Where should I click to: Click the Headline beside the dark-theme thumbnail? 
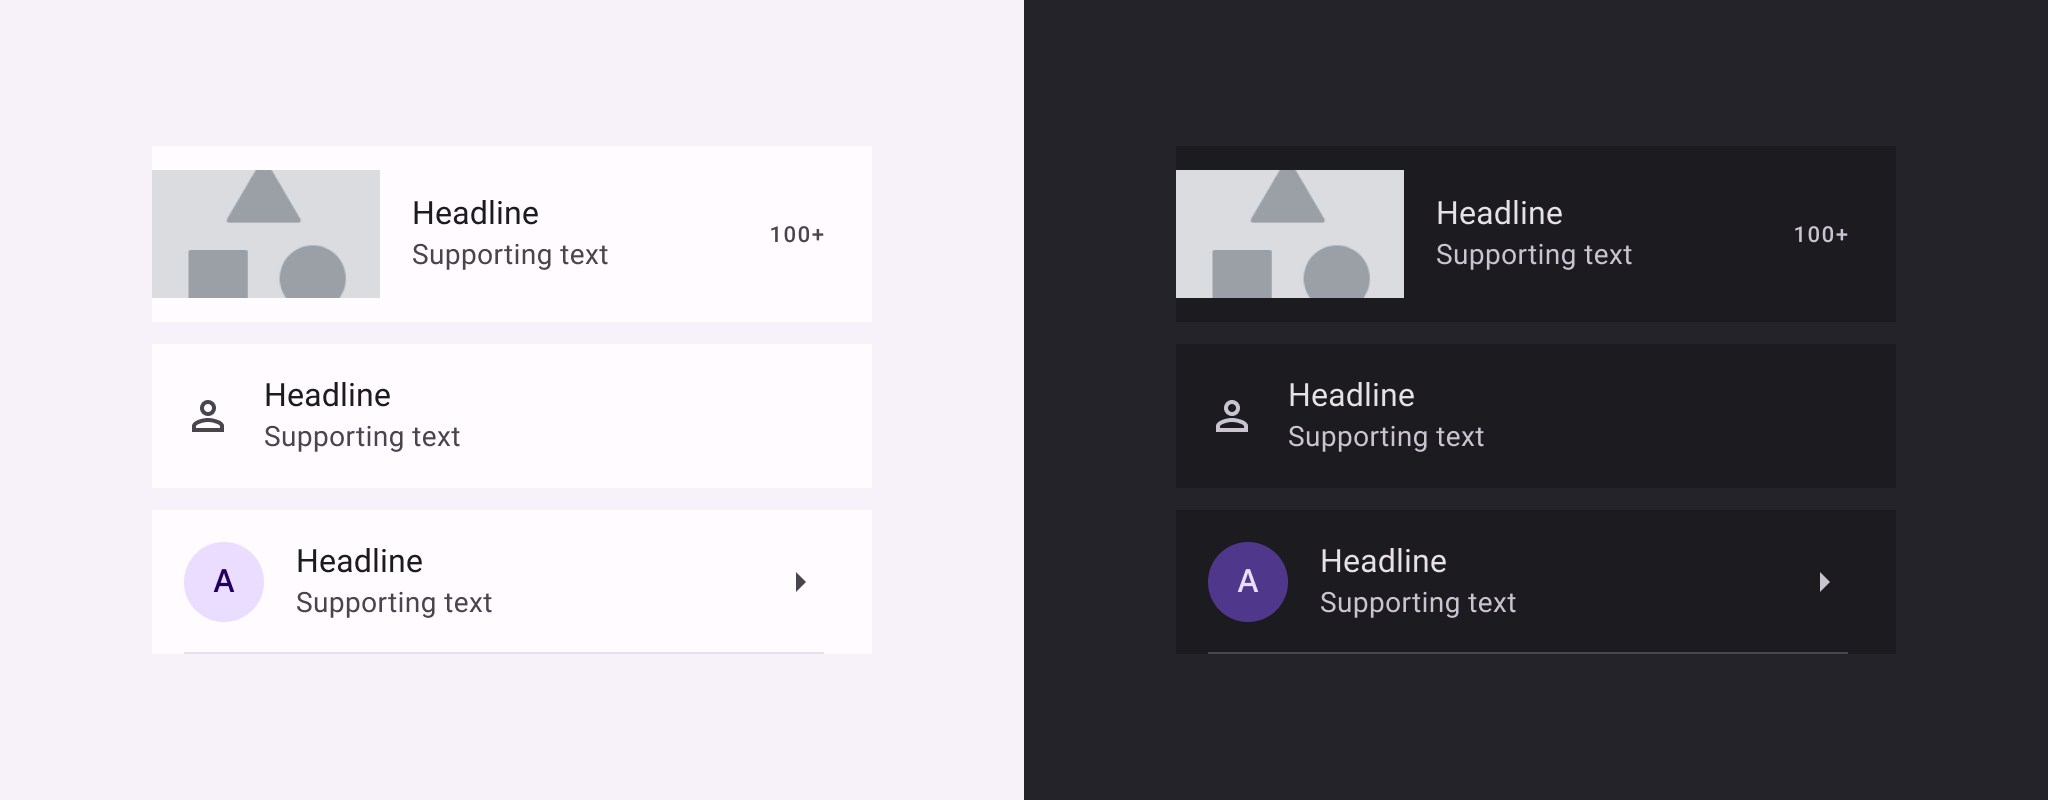(1499, 213)
